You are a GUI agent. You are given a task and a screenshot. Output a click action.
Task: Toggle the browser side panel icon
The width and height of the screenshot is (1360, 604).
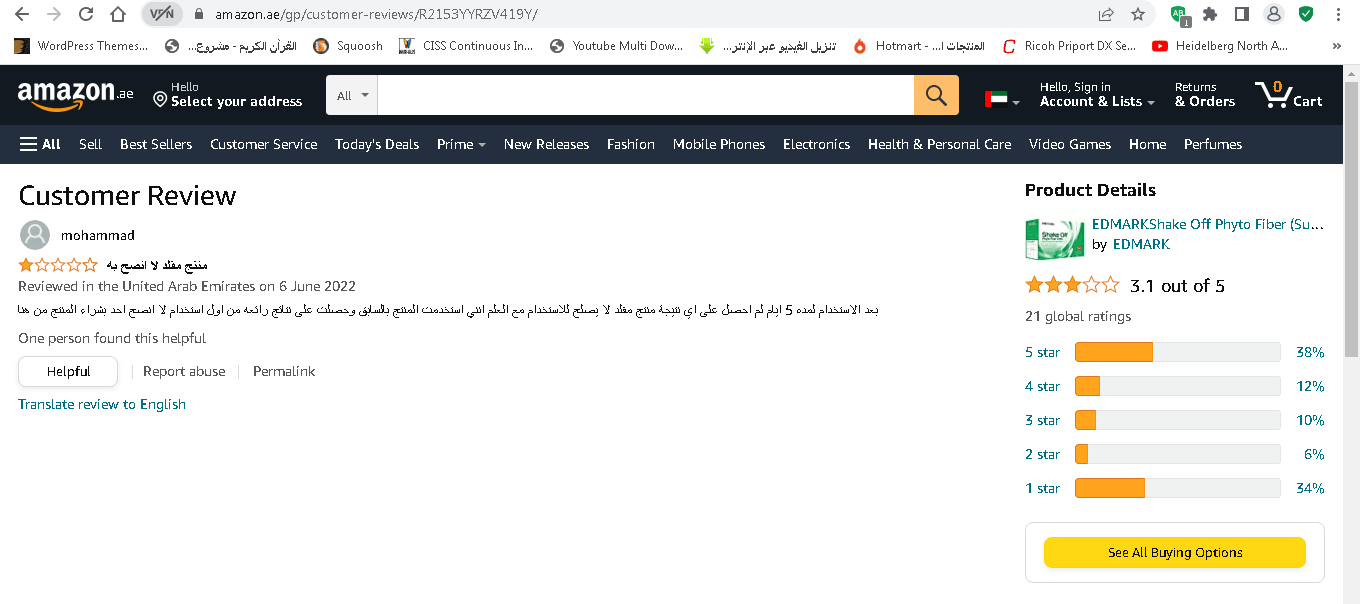click(1242, 15)
